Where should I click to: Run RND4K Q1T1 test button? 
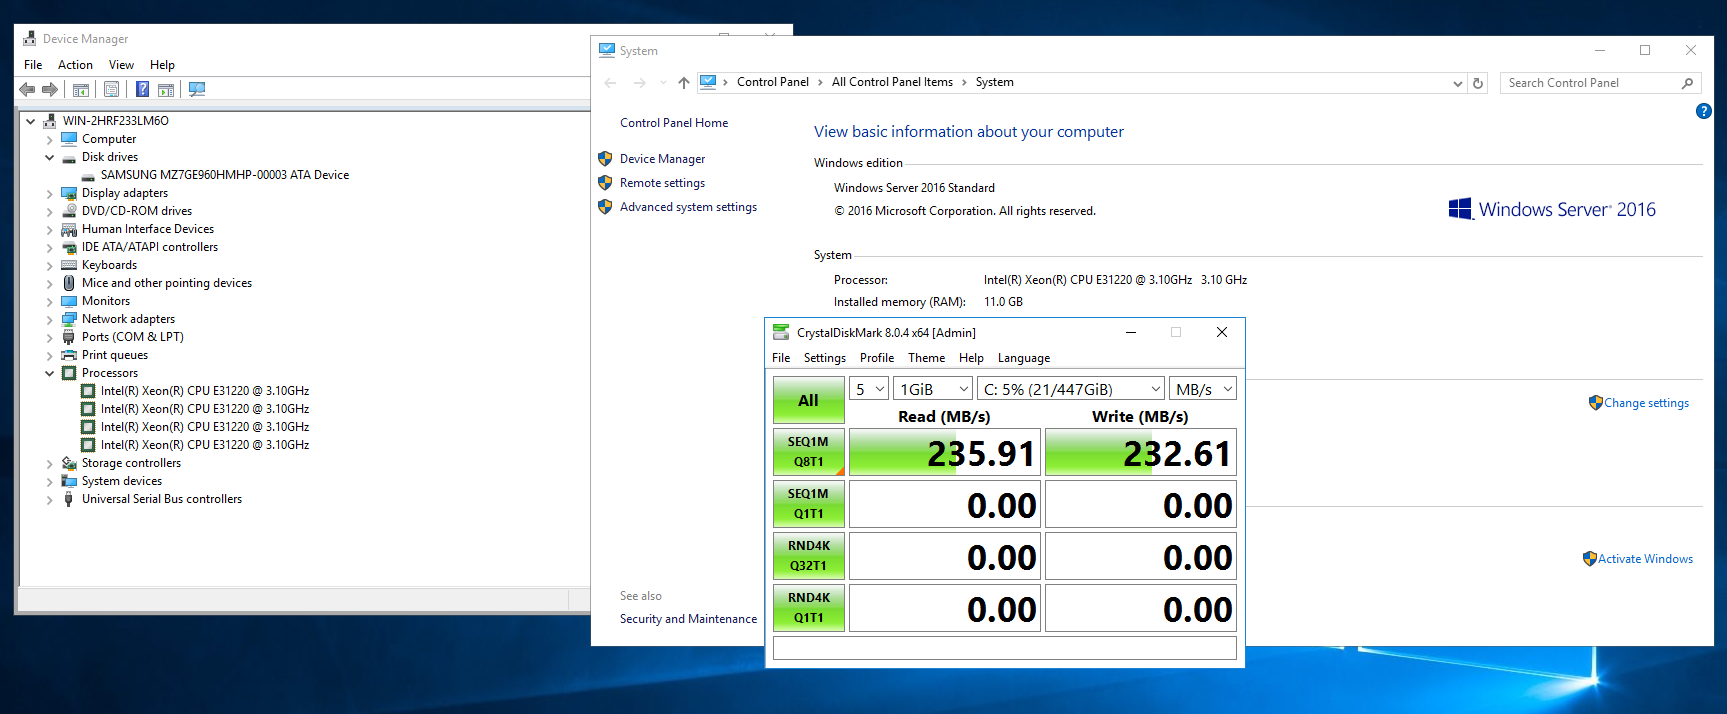[809, 608]
